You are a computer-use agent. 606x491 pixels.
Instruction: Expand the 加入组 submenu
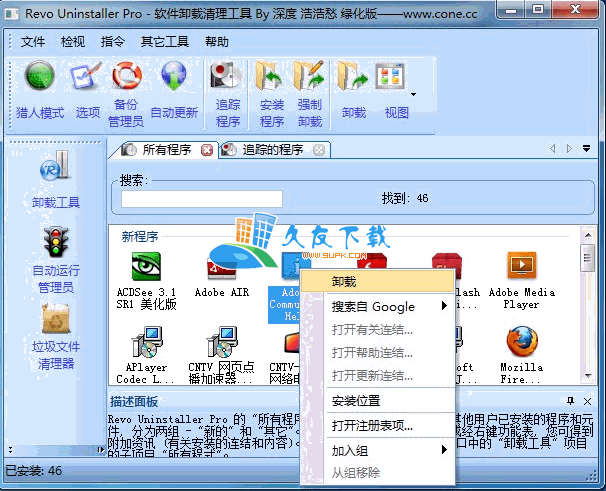click(377, 450)
